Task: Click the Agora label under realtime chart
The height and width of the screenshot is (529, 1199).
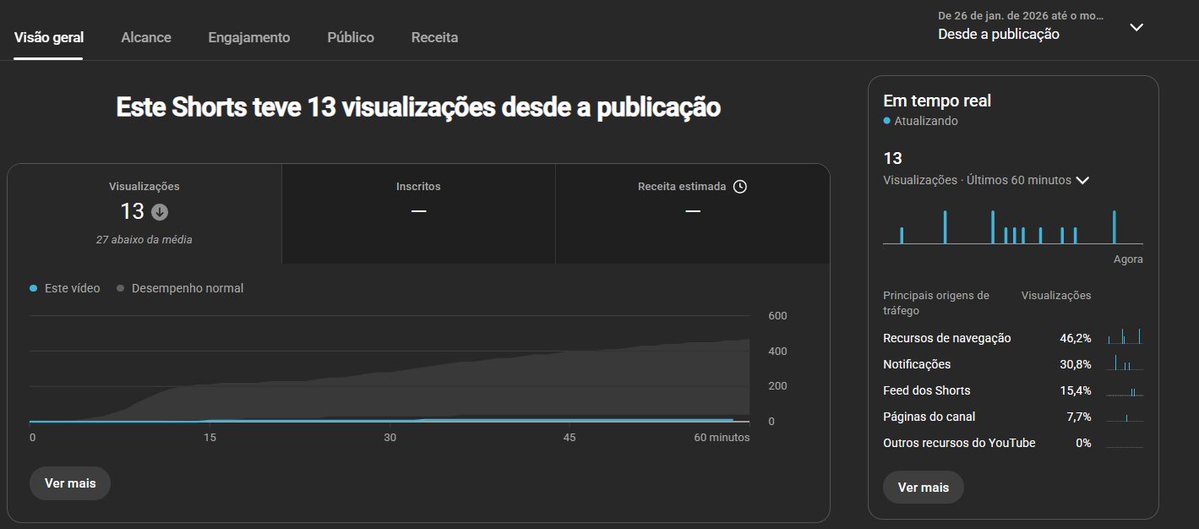Action: coord(1128,259)
